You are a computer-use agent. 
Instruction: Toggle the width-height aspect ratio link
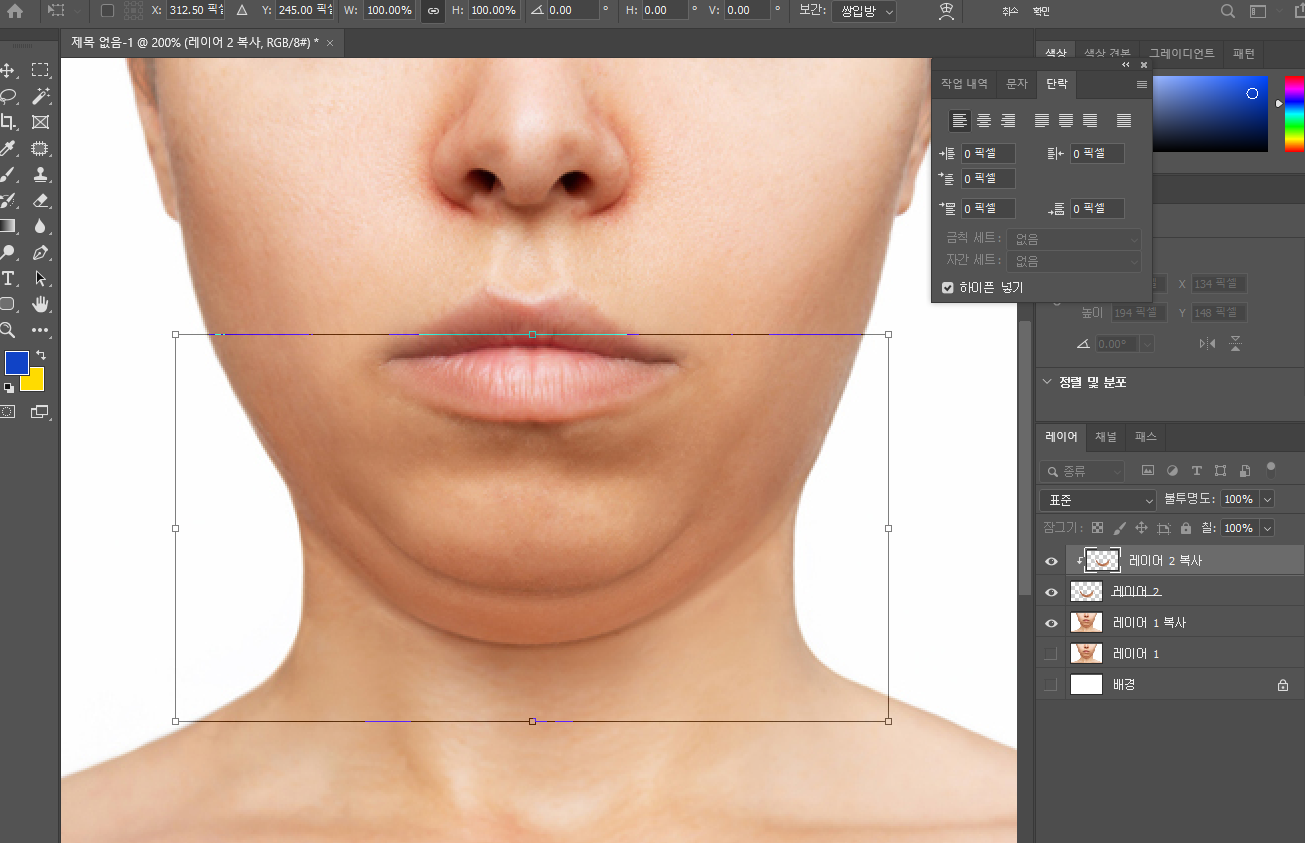click(432, 11)
